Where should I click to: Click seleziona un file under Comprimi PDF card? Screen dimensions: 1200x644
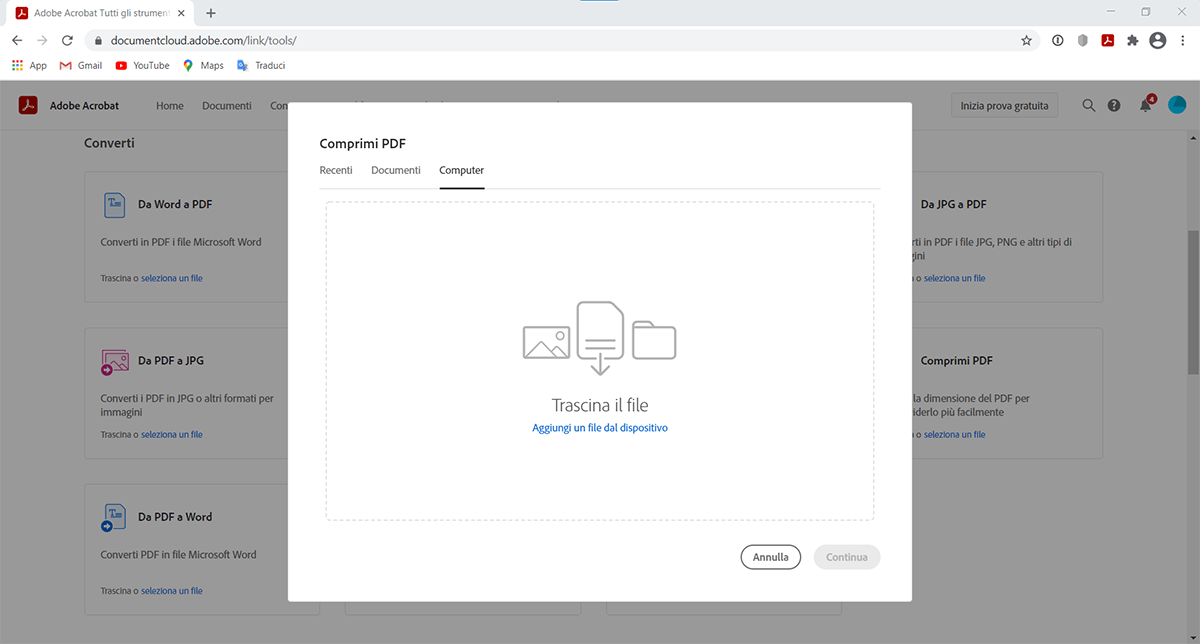pyautogui.click(x=955, y=435)
